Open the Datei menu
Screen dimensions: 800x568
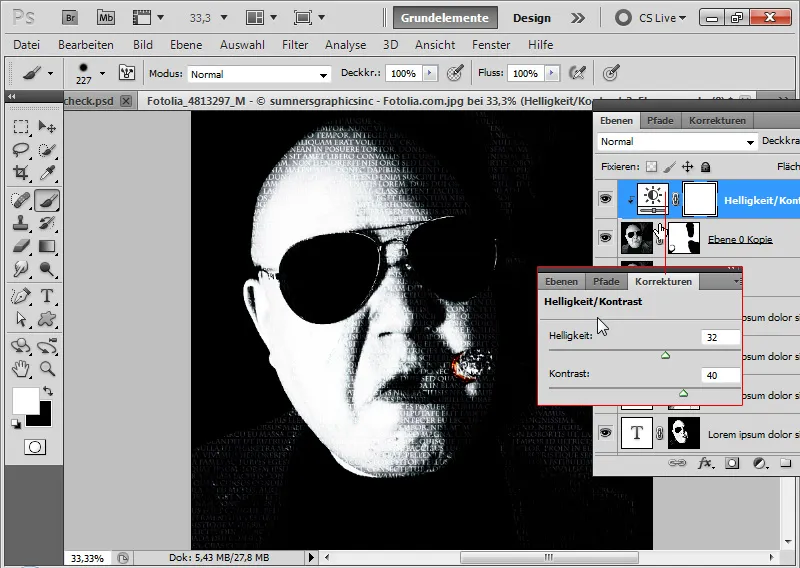coord(27,45)
